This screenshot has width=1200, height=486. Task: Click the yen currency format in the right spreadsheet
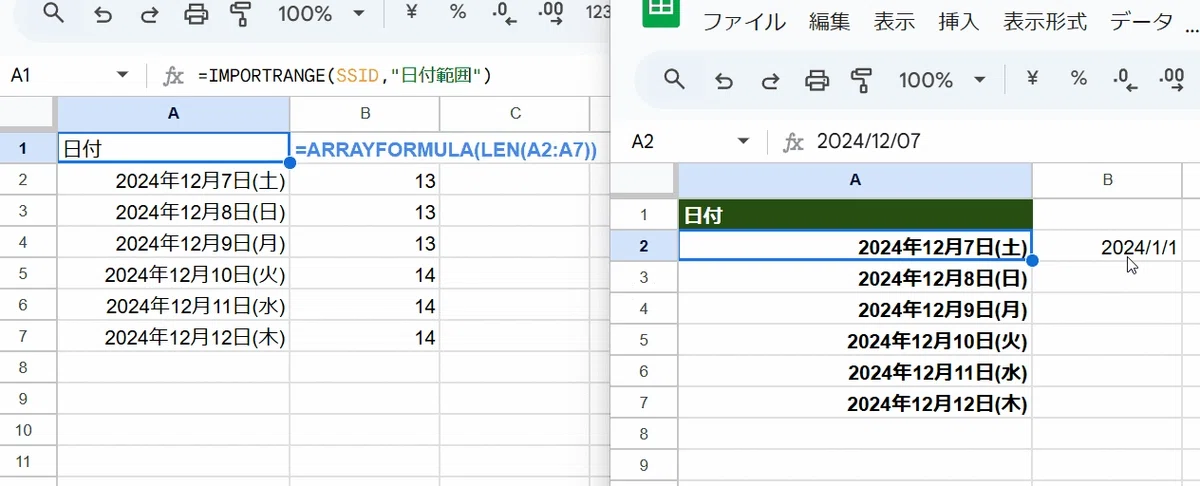(1032, 78)
